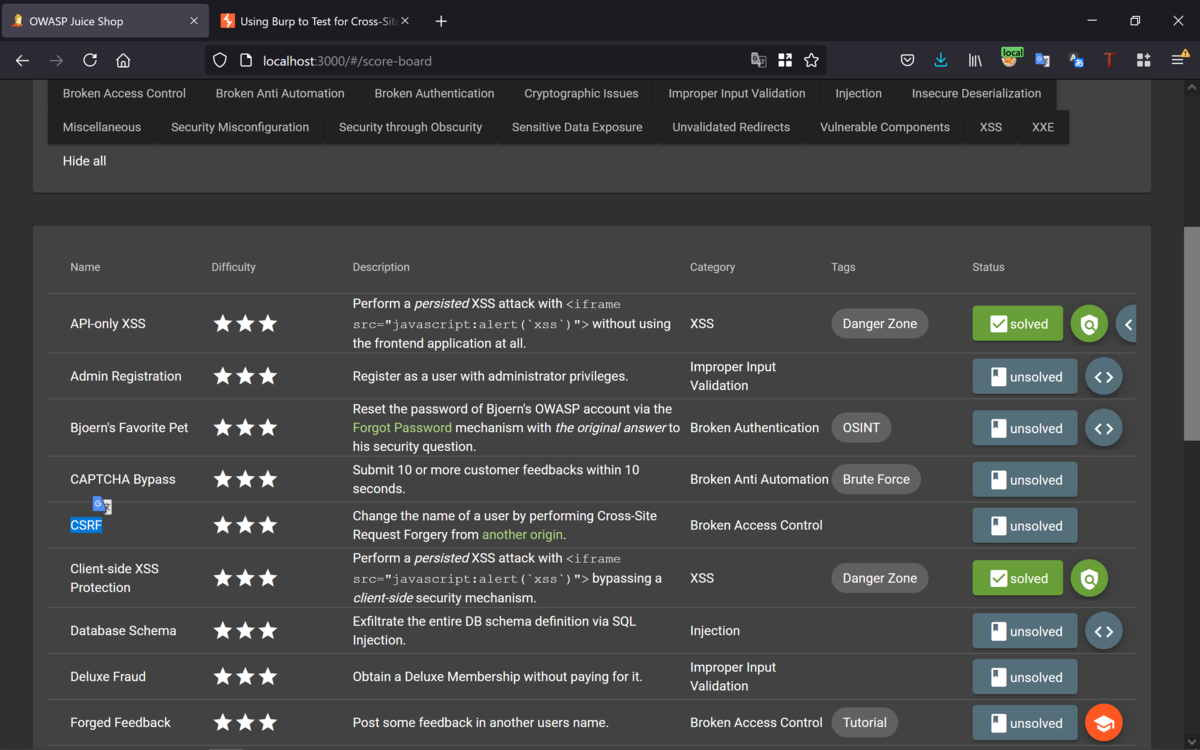Start tutorial hat icon for Forged Feedback
The width and height of the screenshot is (1200, 750).
click(x=1104, y=723)
